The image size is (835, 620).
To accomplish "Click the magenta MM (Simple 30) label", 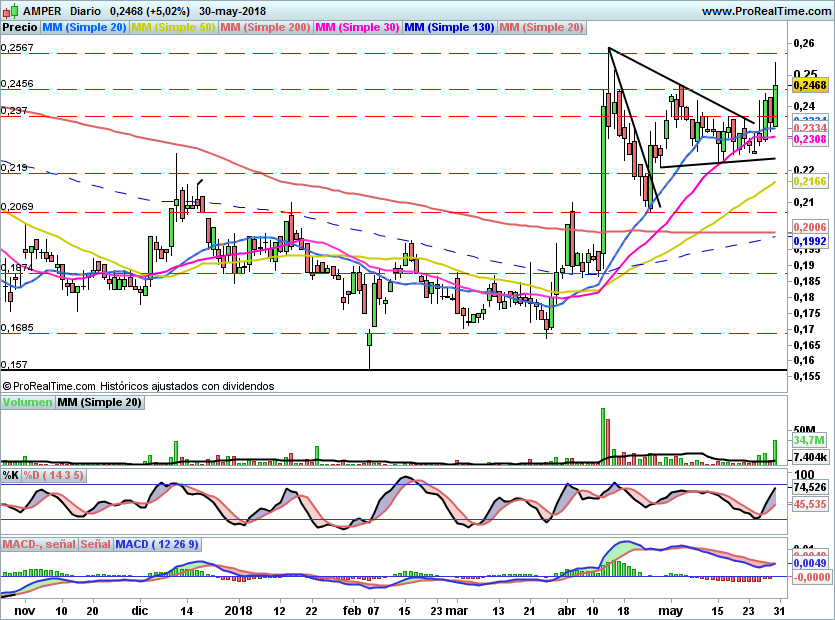I will click(x=357, y=27).
